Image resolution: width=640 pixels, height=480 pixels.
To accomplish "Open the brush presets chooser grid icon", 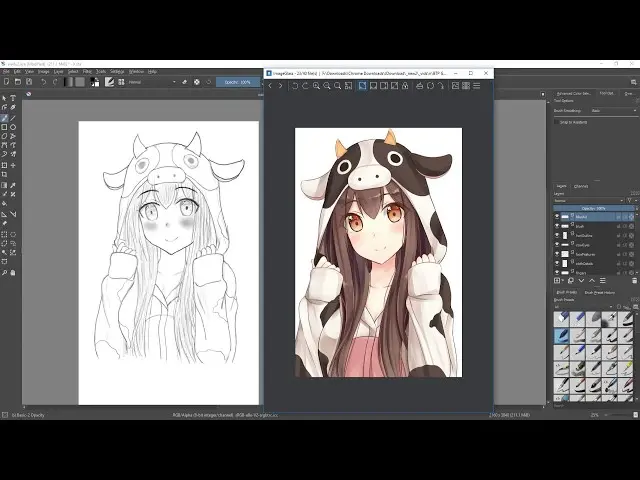I will coord(121,82).
